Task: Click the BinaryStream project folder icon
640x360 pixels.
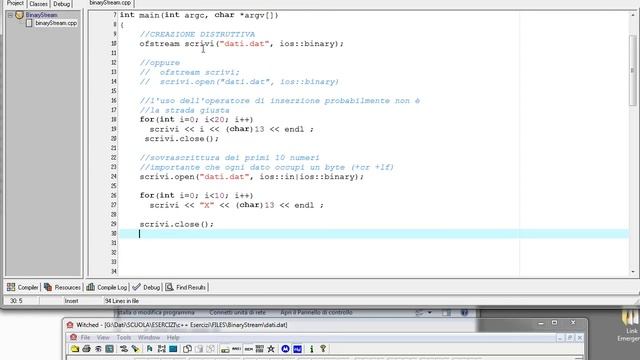Action: (19, 15)
